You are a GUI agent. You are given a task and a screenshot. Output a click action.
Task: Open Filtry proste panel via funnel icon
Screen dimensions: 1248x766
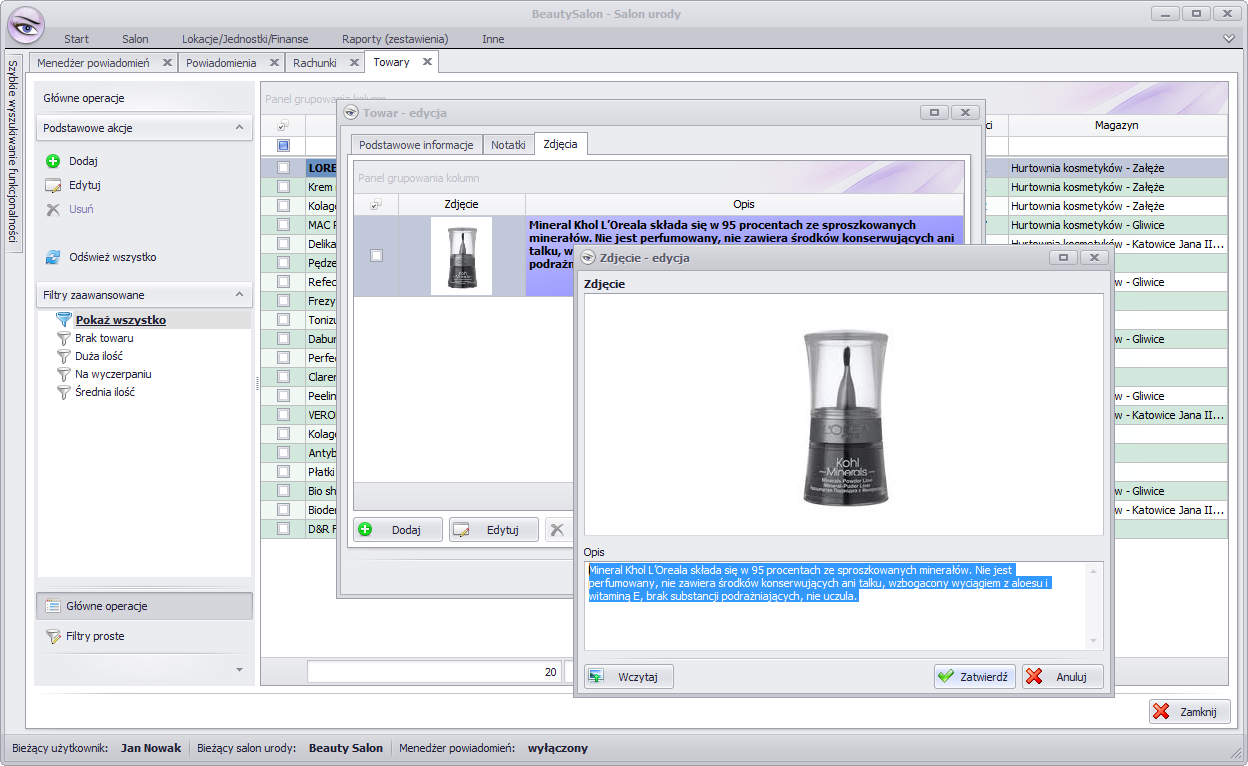coord(54,636)
